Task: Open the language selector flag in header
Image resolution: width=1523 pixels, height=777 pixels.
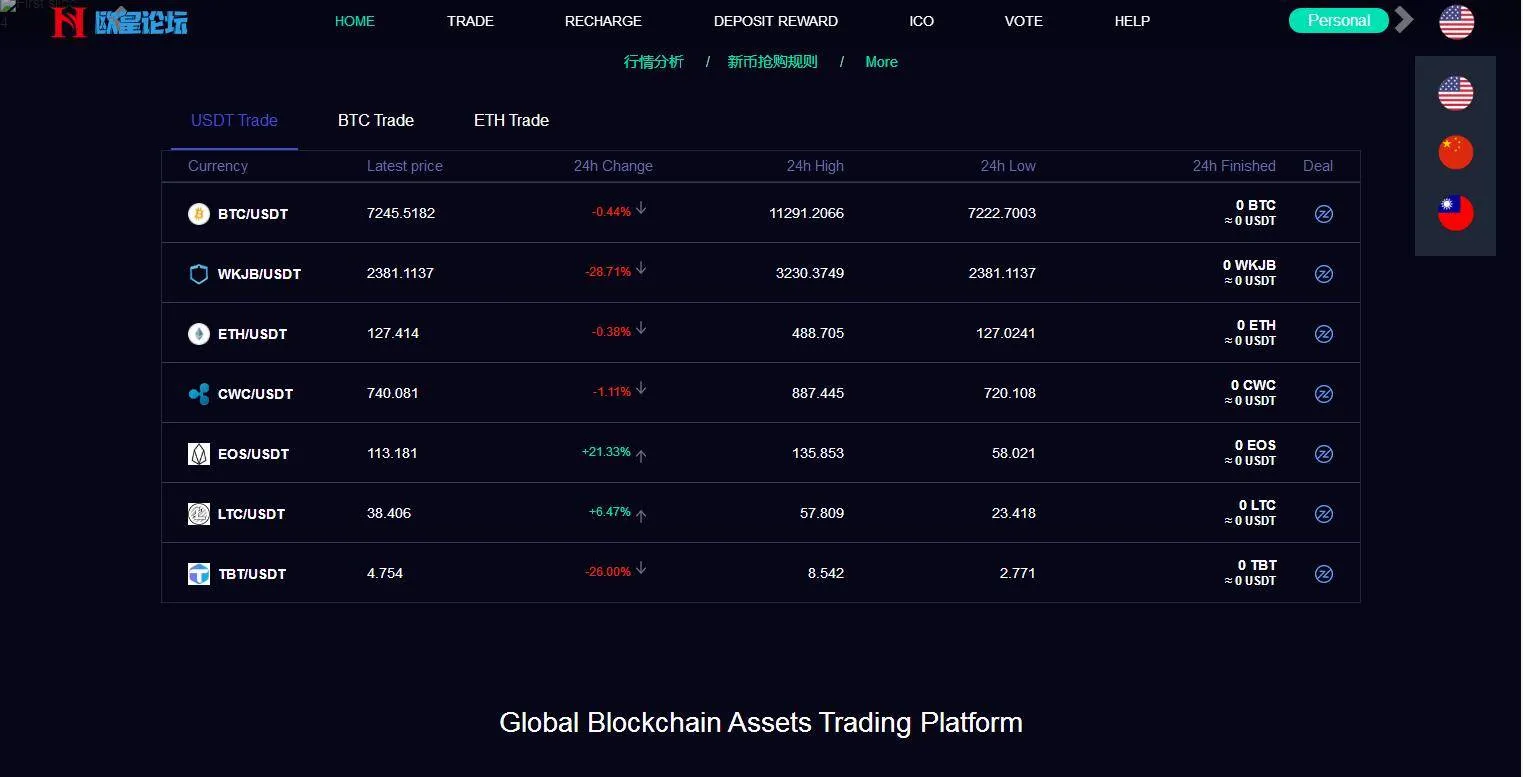Action: coord(1456,21)
